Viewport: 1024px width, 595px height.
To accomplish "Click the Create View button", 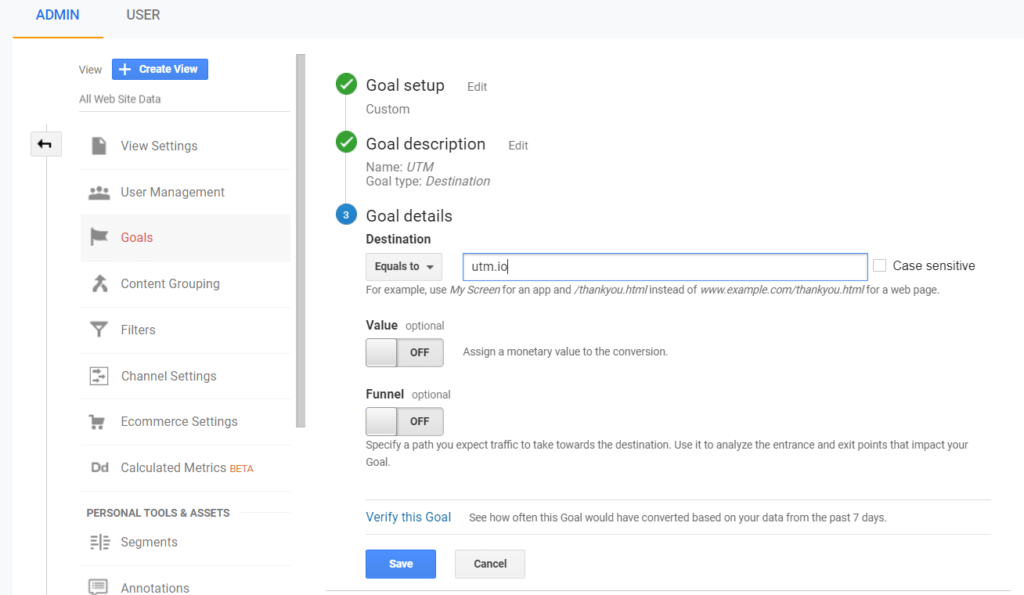I will coord(159,68).
